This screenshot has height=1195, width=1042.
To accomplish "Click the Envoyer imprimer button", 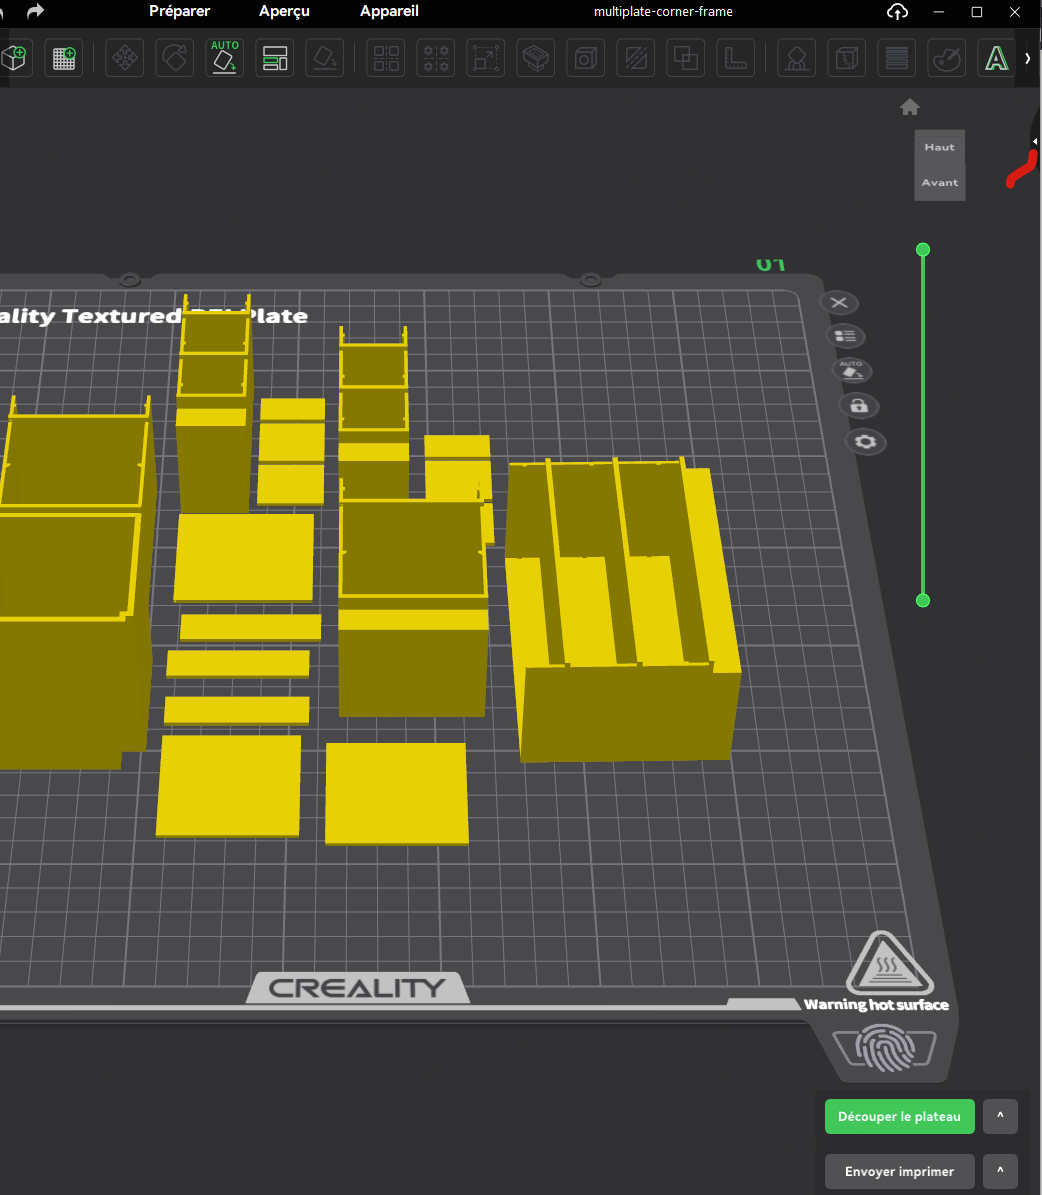I will pos(899,1171).
